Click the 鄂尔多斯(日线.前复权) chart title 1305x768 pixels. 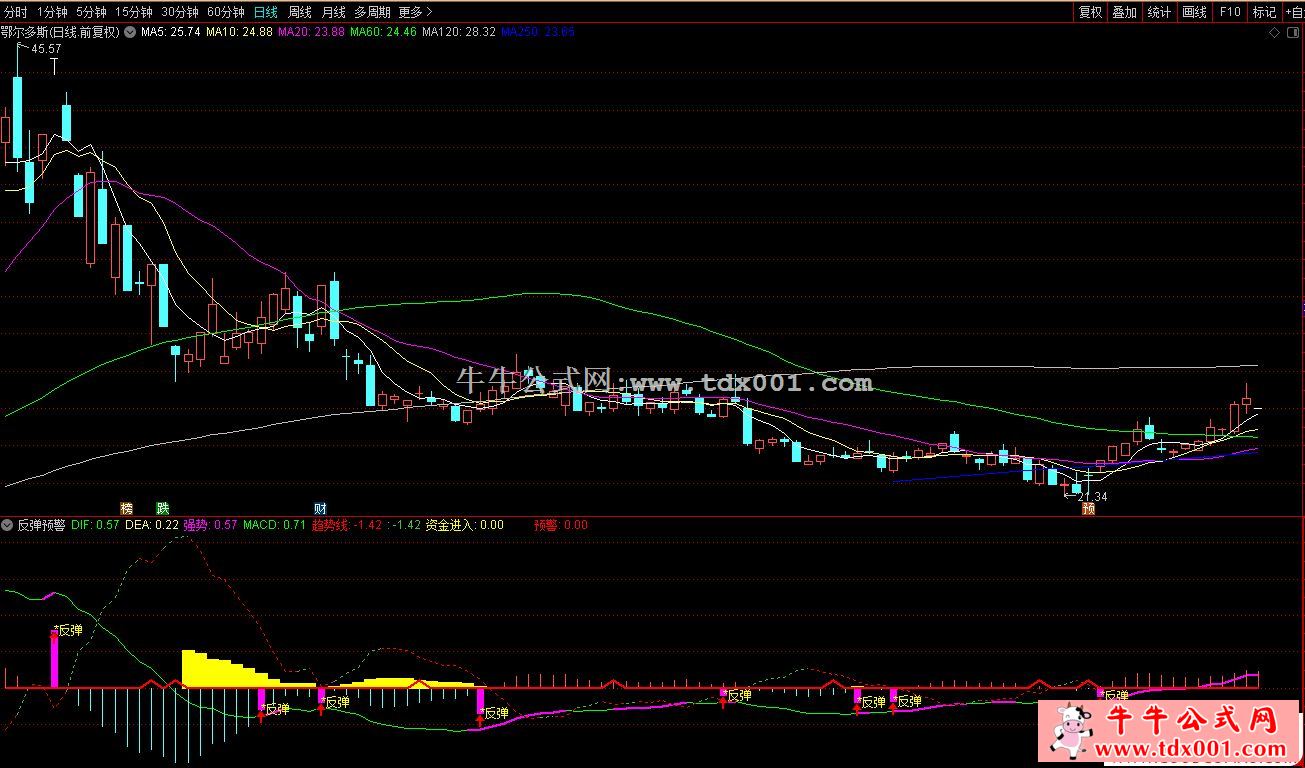(60, 32)
